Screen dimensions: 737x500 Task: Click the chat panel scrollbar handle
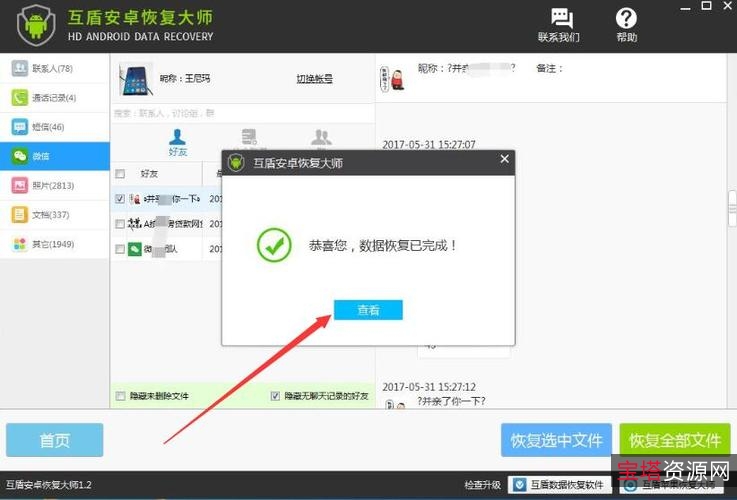[732, 208]
